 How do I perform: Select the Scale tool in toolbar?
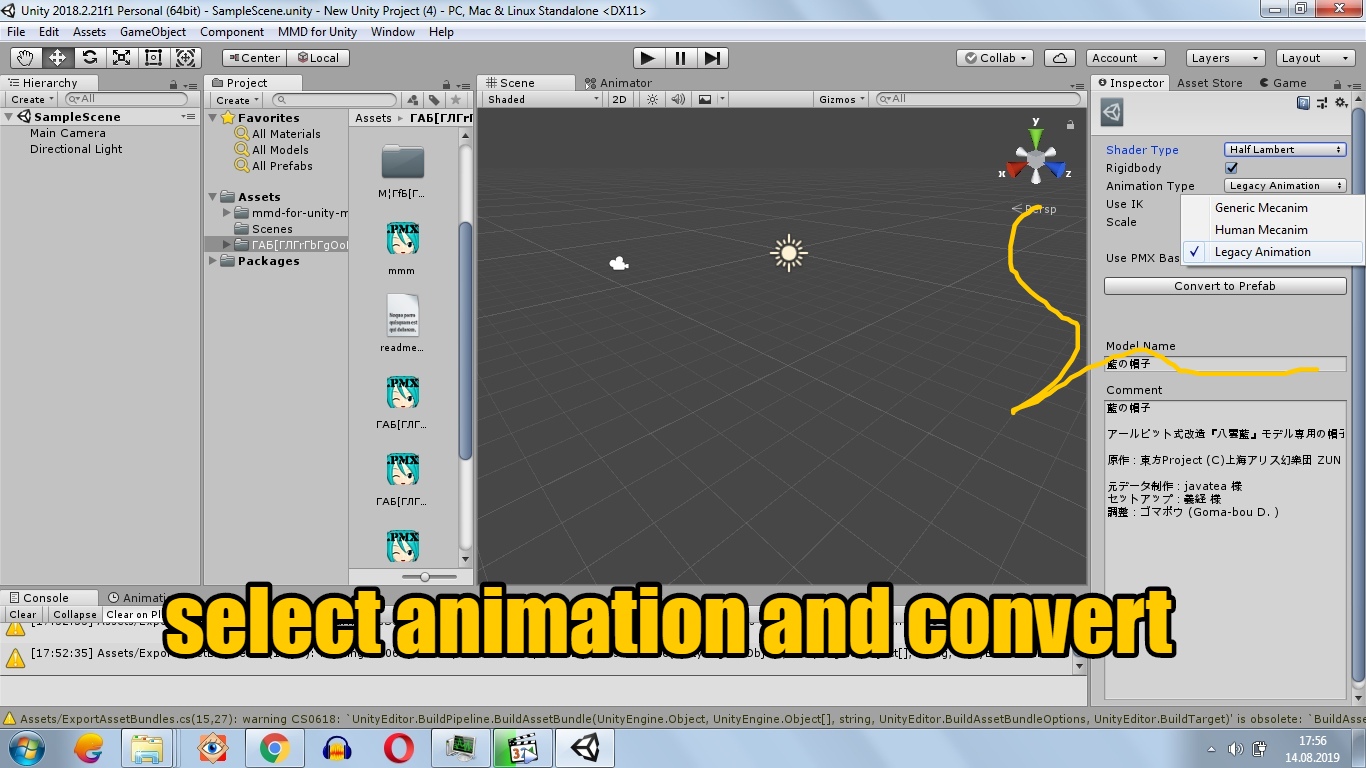122,58
